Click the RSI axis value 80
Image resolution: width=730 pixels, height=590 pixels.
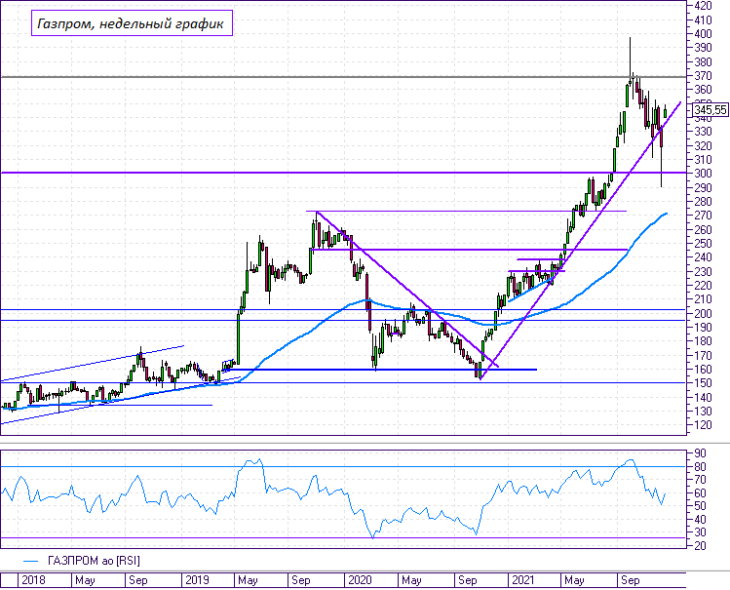pyautogui.click(x=700, y=467)
